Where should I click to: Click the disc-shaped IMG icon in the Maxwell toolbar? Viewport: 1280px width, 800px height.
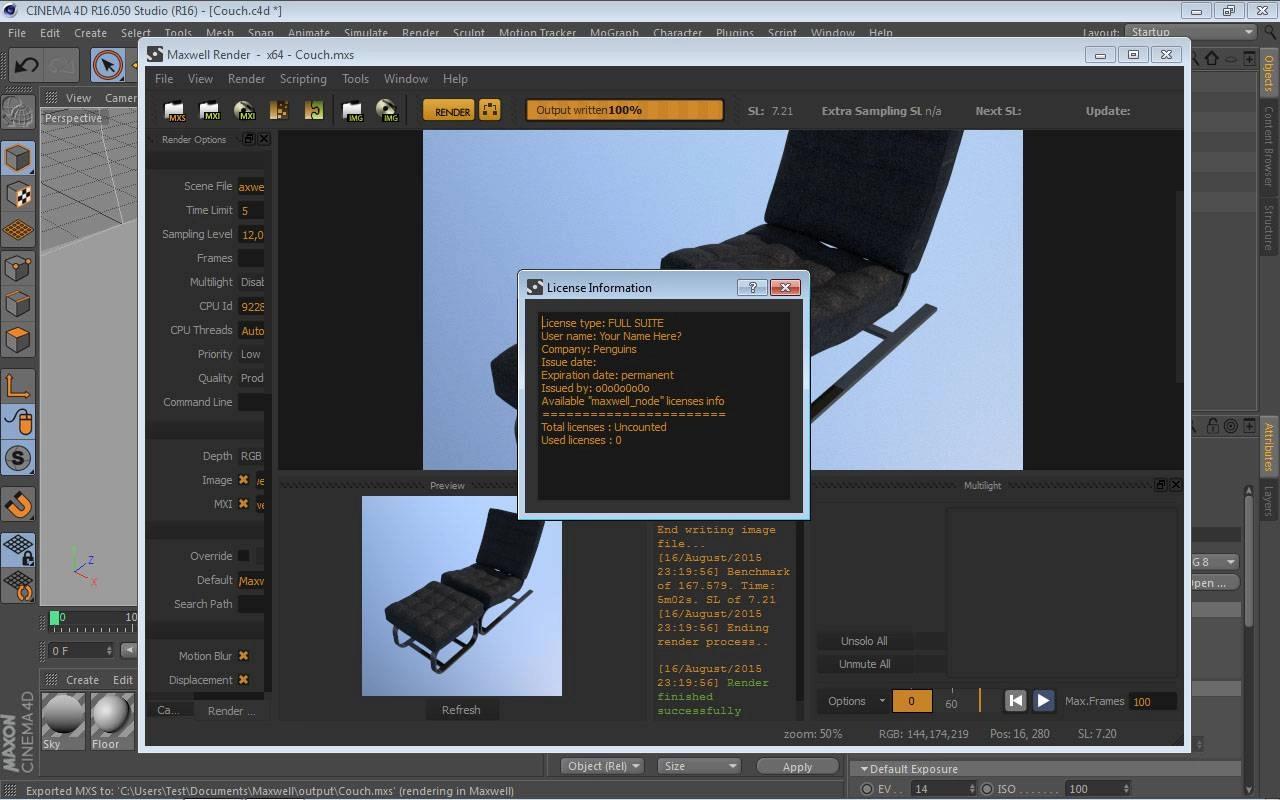387,111
